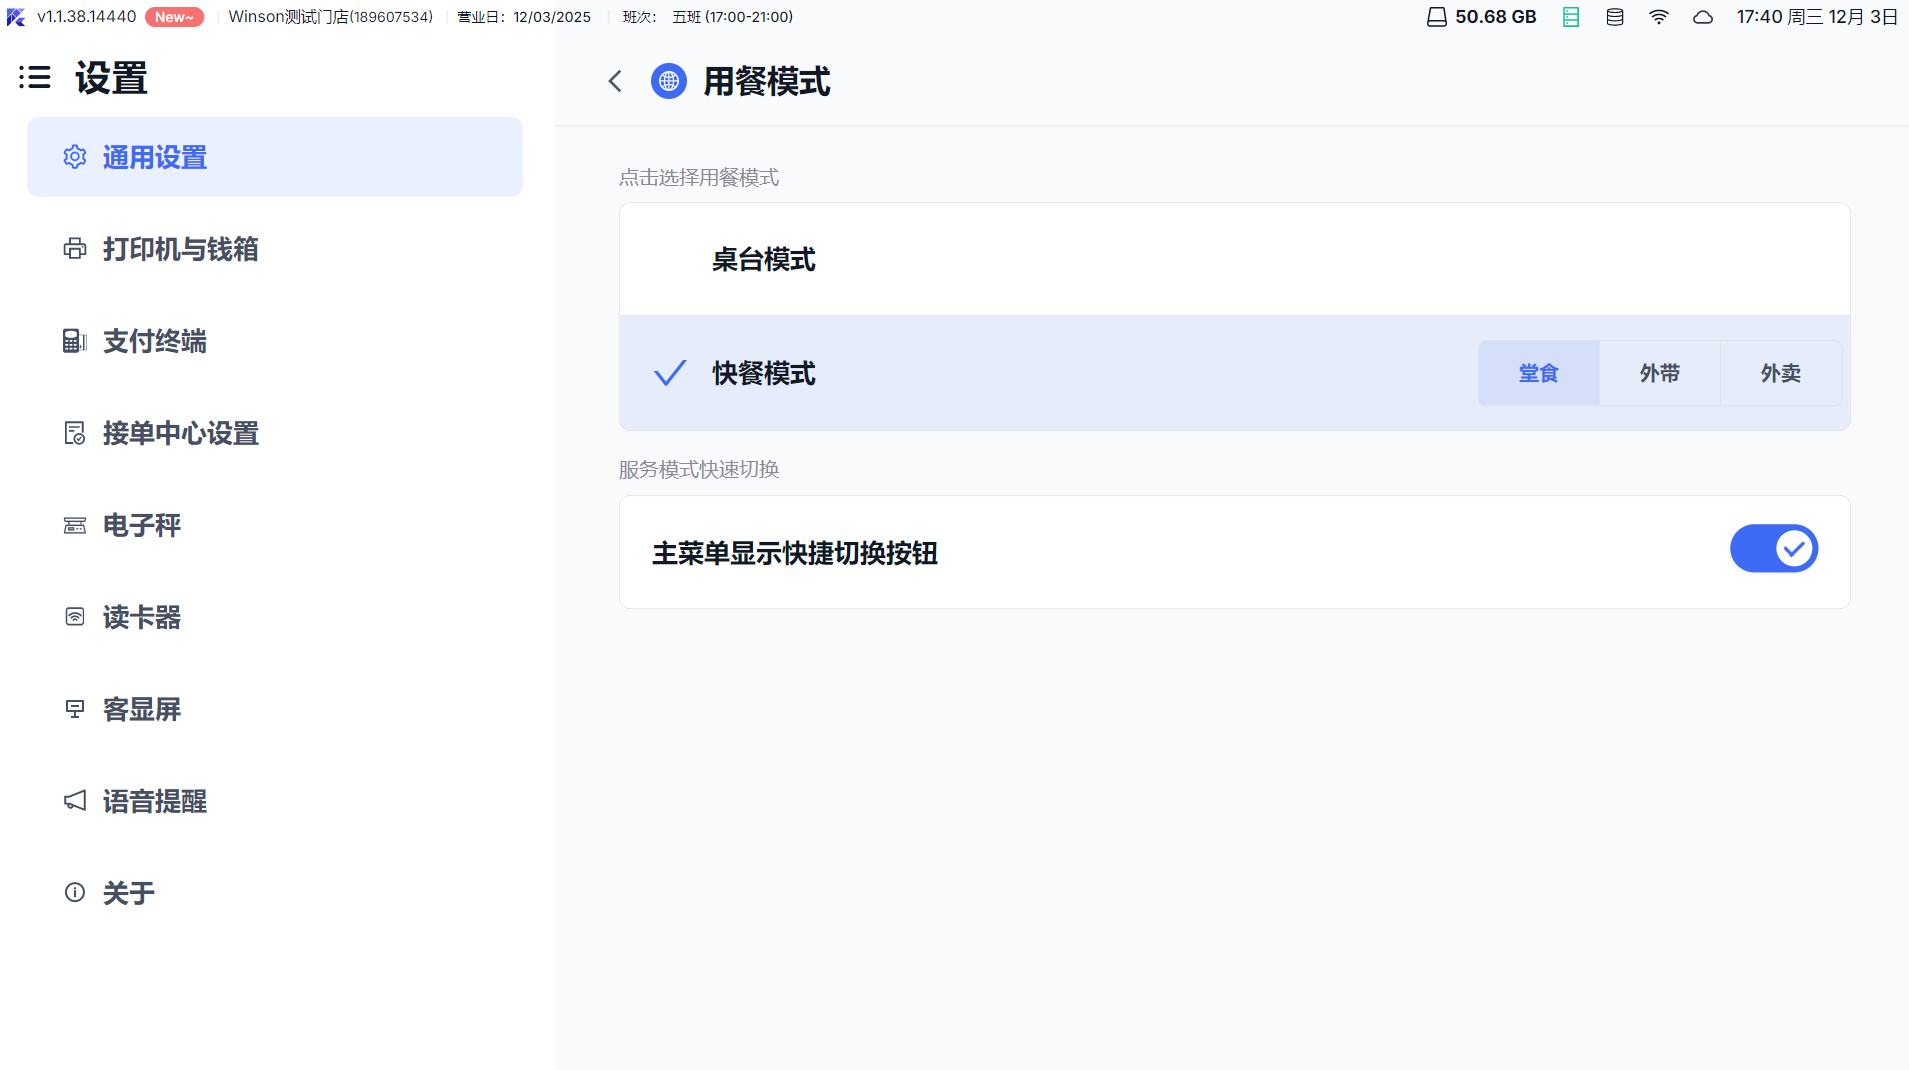Click the storage disk icon showing 50.68 GB
The width and height of the screenshot is (1909, 1070).
click(x=1436, y=17)
